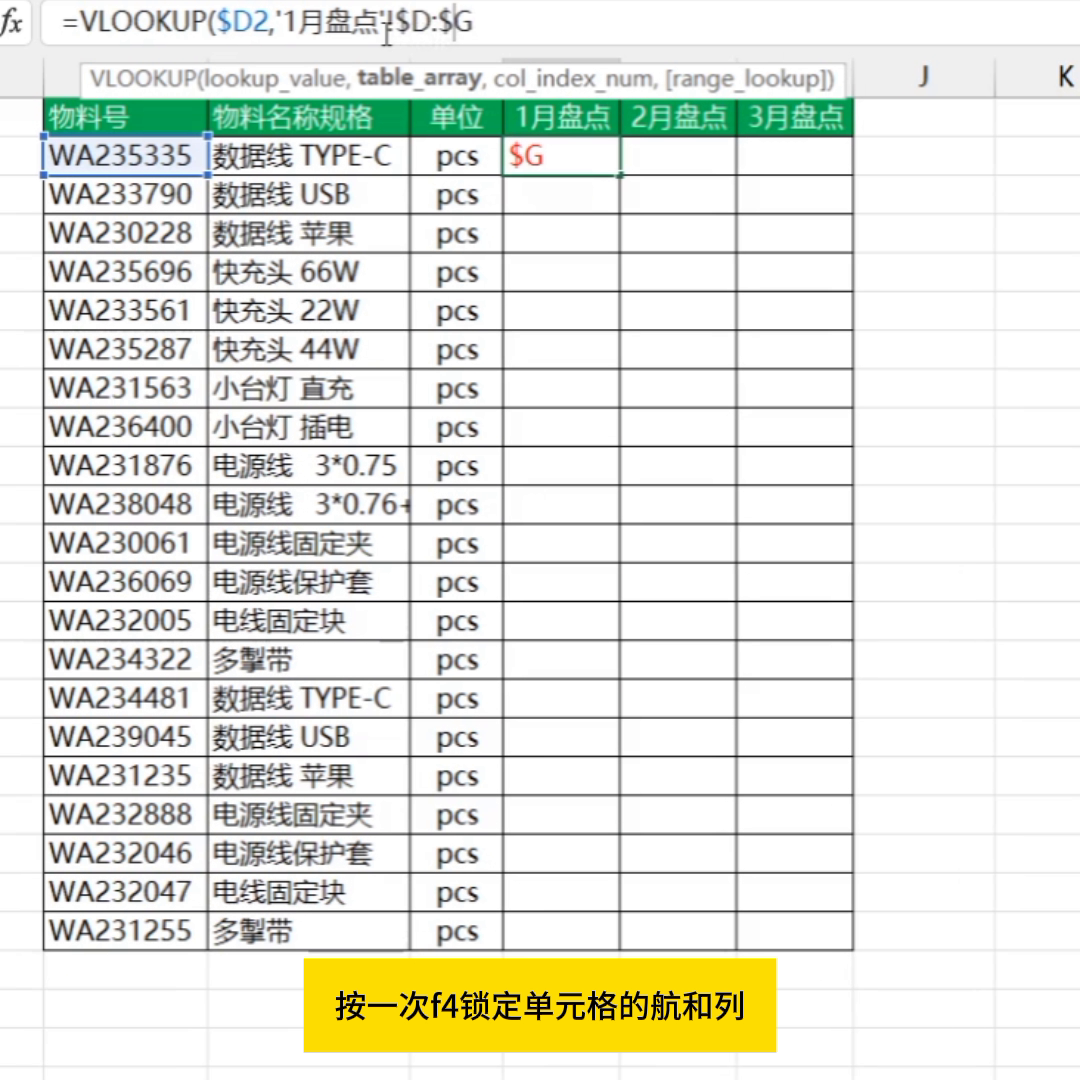Click 电源线 3*0.75 name cell
Viewport: 1080px width, 1080px height.
tap(309, 466)
